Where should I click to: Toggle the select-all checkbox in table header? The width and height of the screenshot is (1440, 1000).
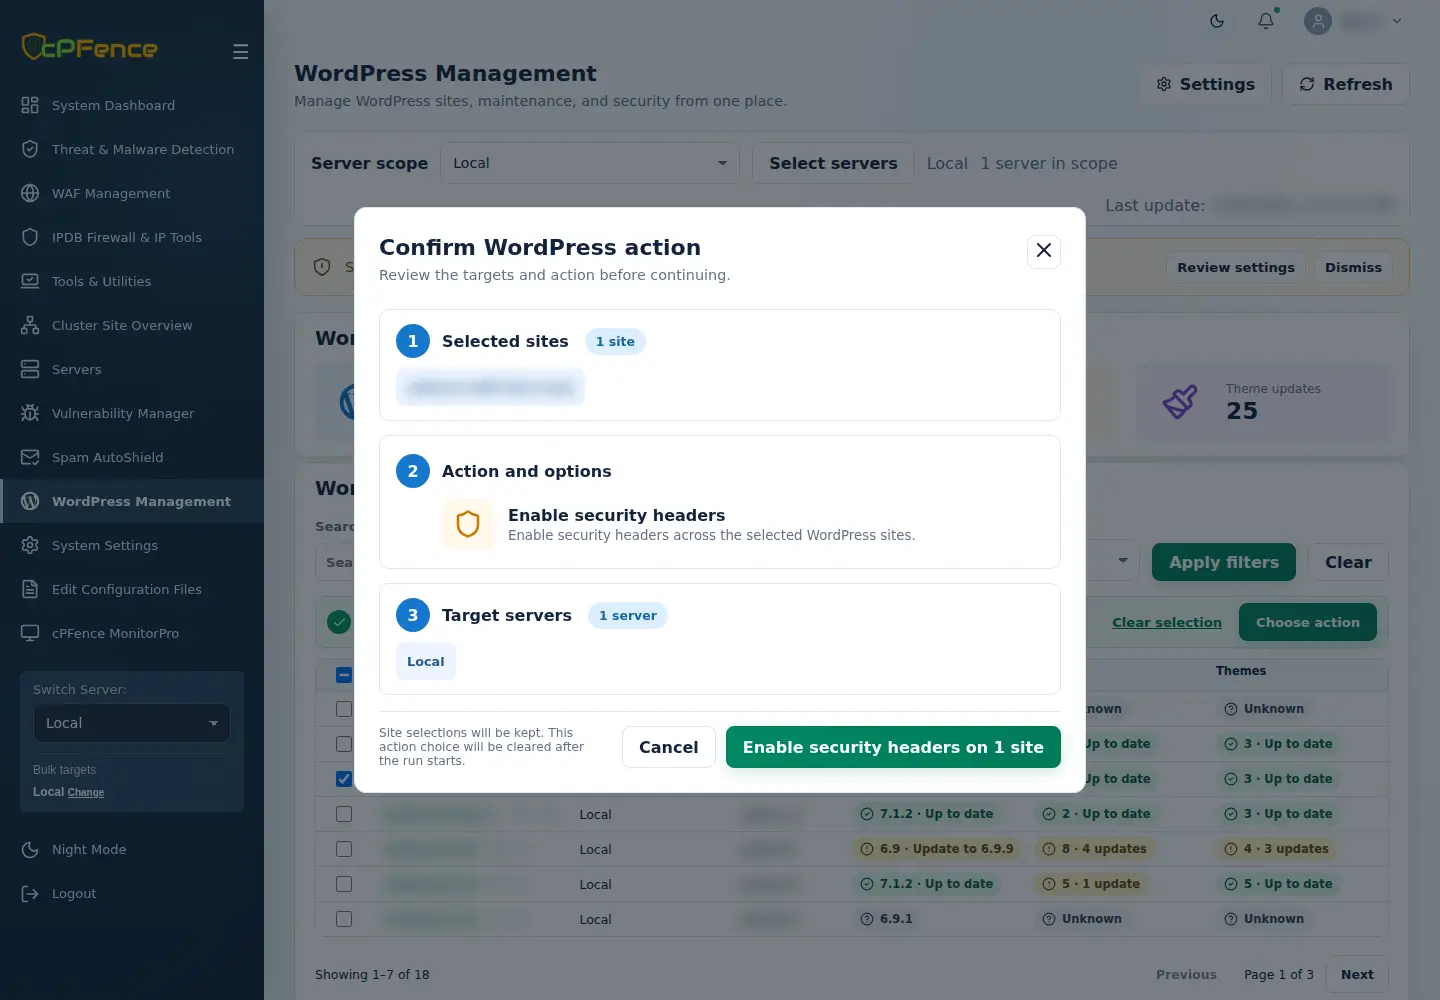click(x=344, y=675)
